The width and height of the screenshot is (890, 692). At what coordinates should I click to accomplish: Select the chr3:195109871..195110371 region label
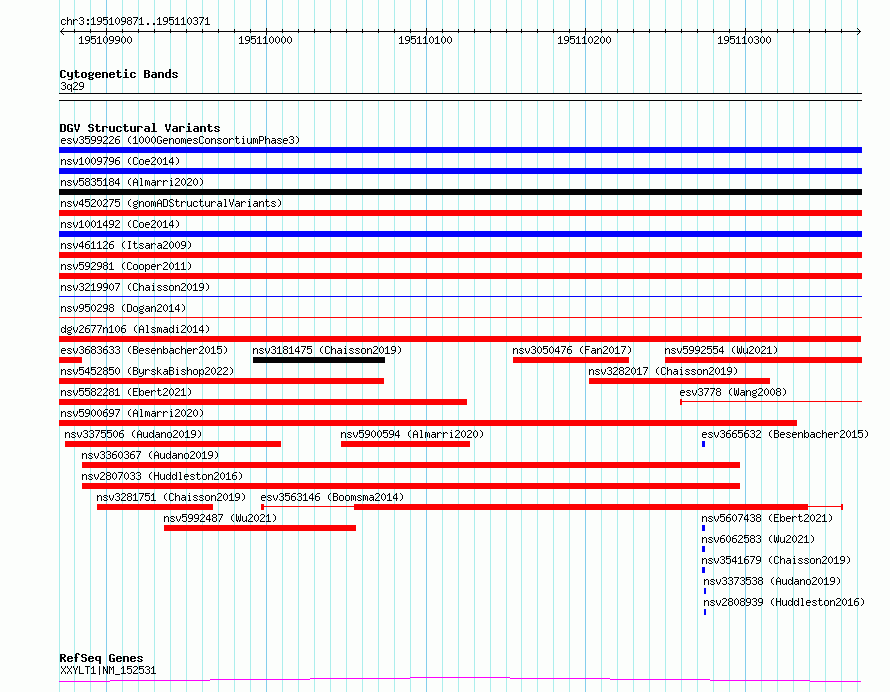[135, 22]
